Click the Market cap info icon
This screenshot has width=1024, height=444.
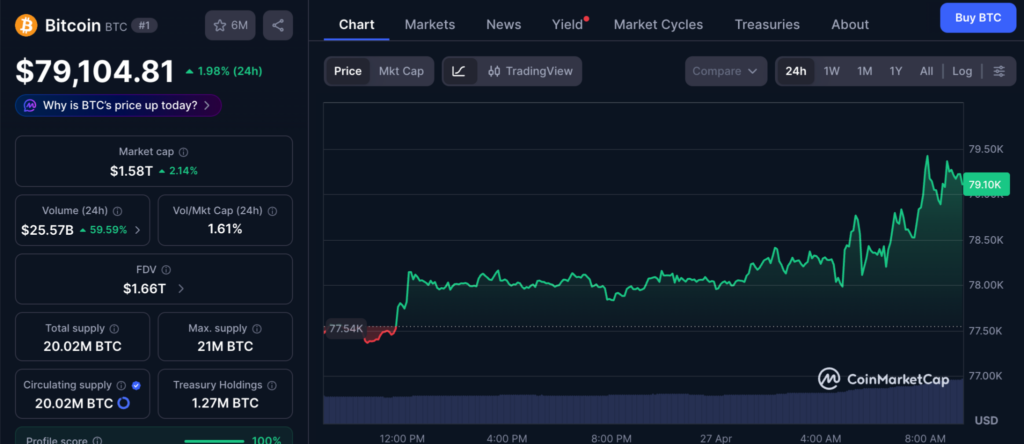click(x=183, y=152)
